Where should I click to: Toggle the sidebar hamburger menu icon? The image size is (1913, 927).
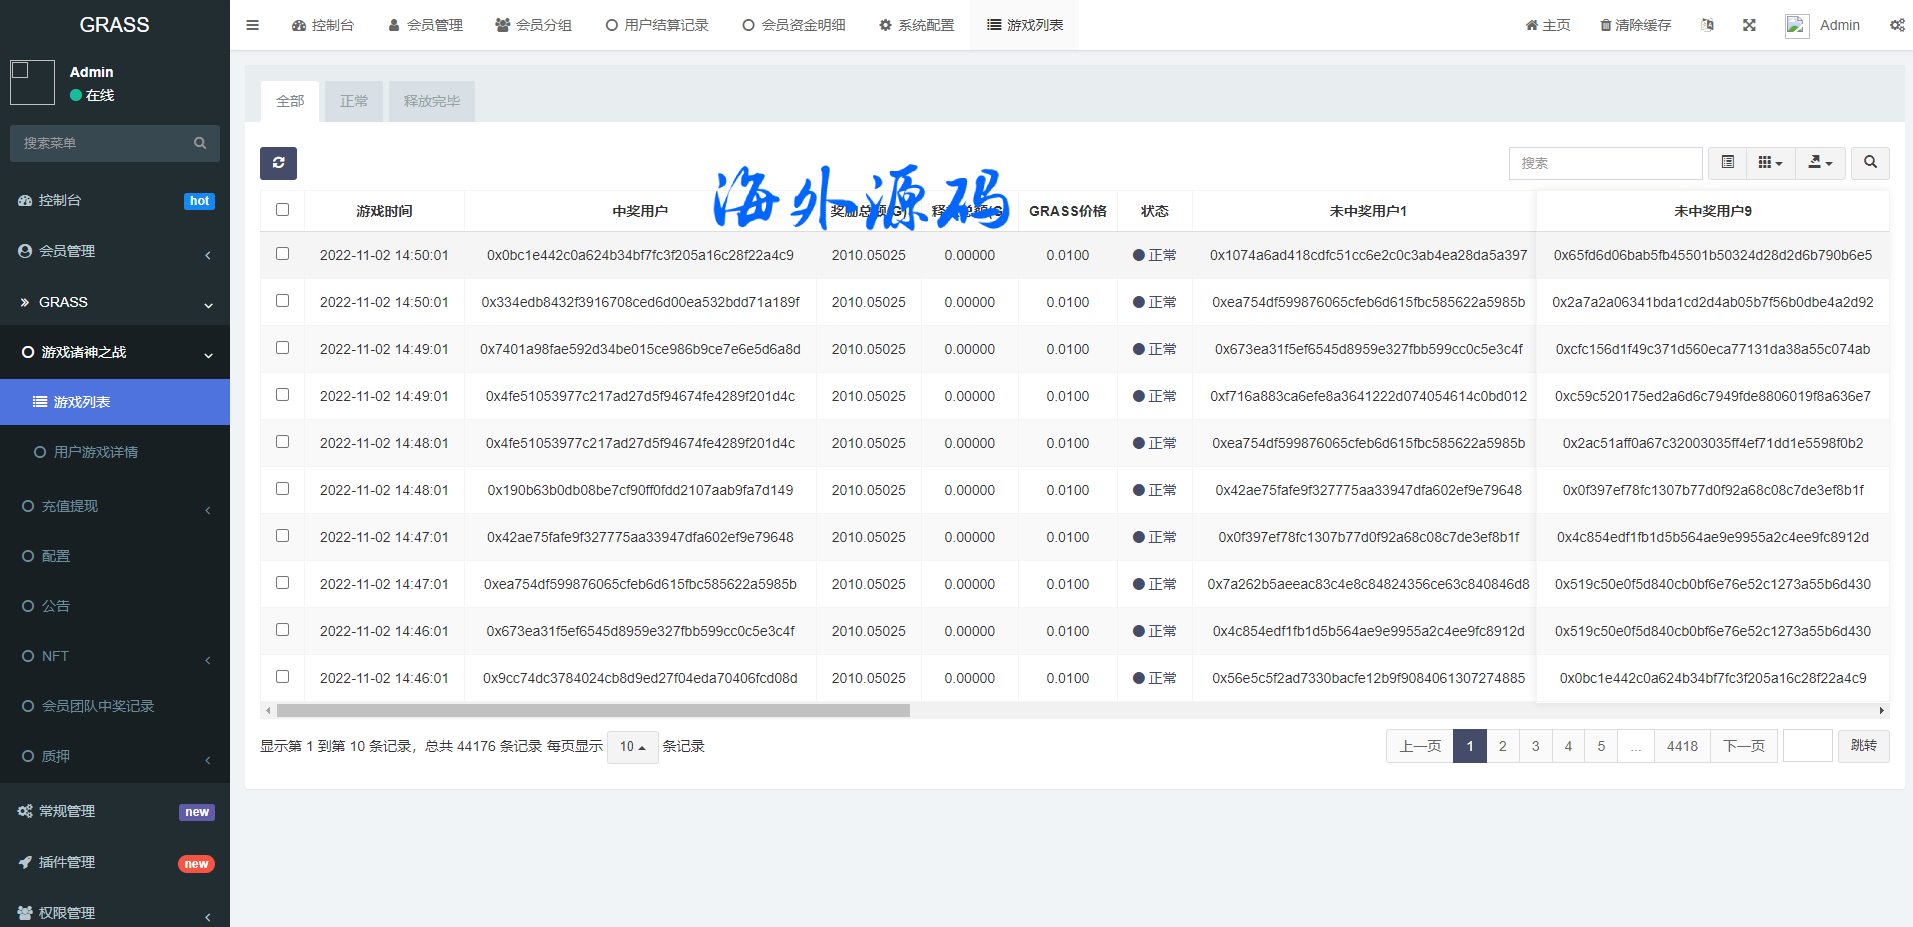pyautogui.click(x=252, y=25)
